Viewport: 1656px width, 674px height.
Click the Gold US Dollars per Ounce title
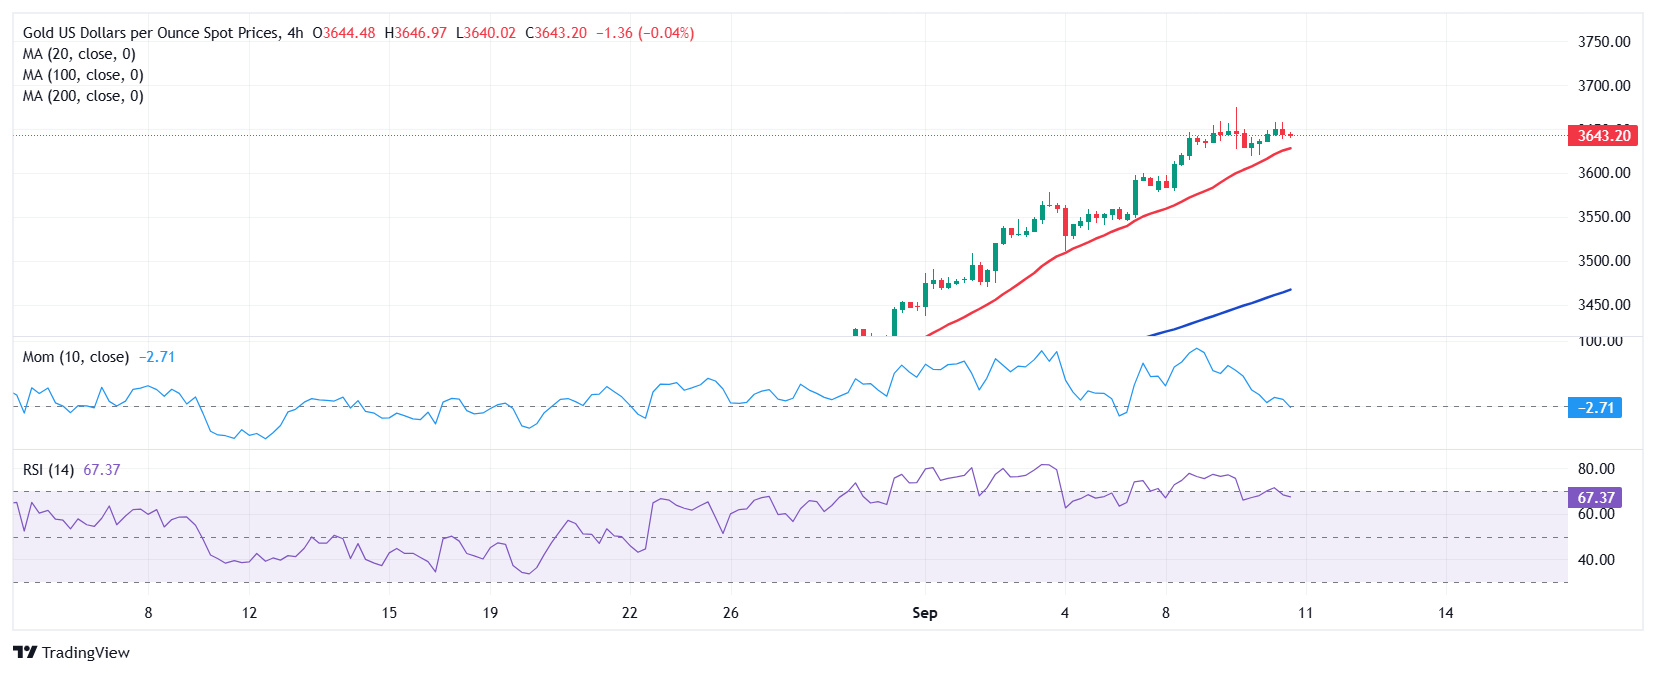[150, 33]
